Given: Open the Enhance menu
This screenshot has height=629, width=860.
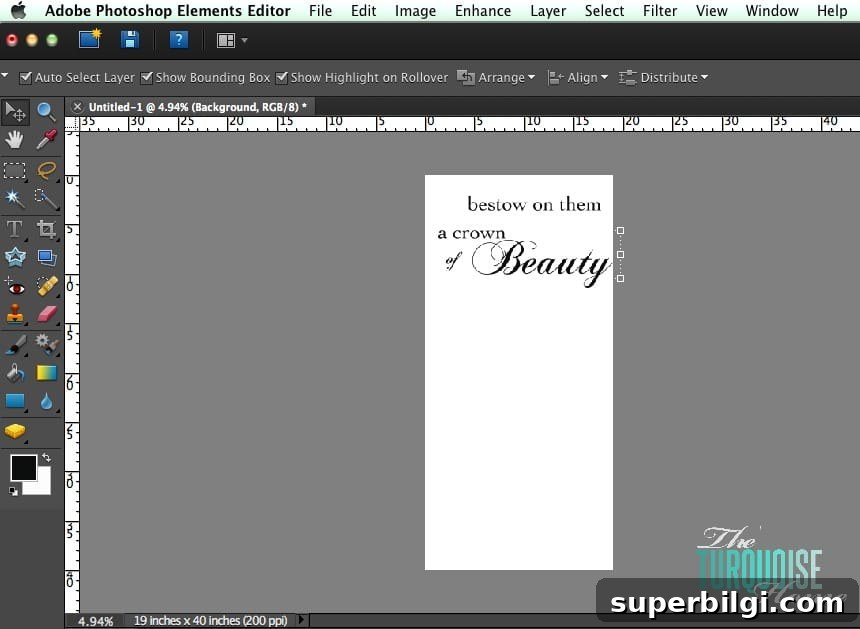Looking at the screenshot, I should click(483, 10).
